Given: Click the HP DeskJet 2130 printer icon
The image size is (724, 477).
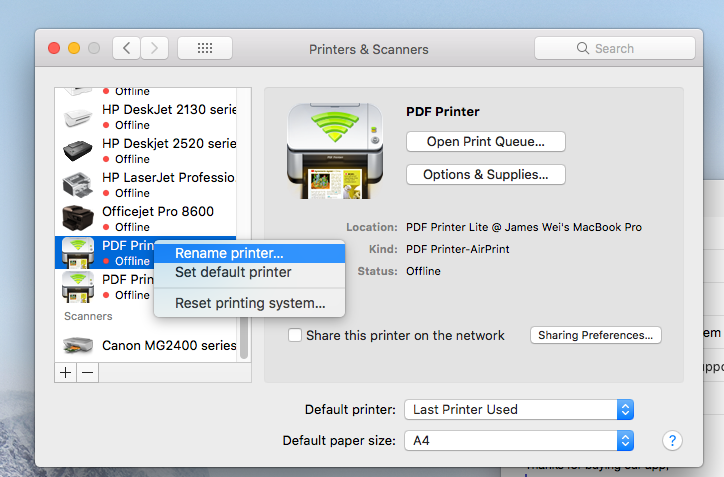Looking at the screenshot, I should [78, 117].
